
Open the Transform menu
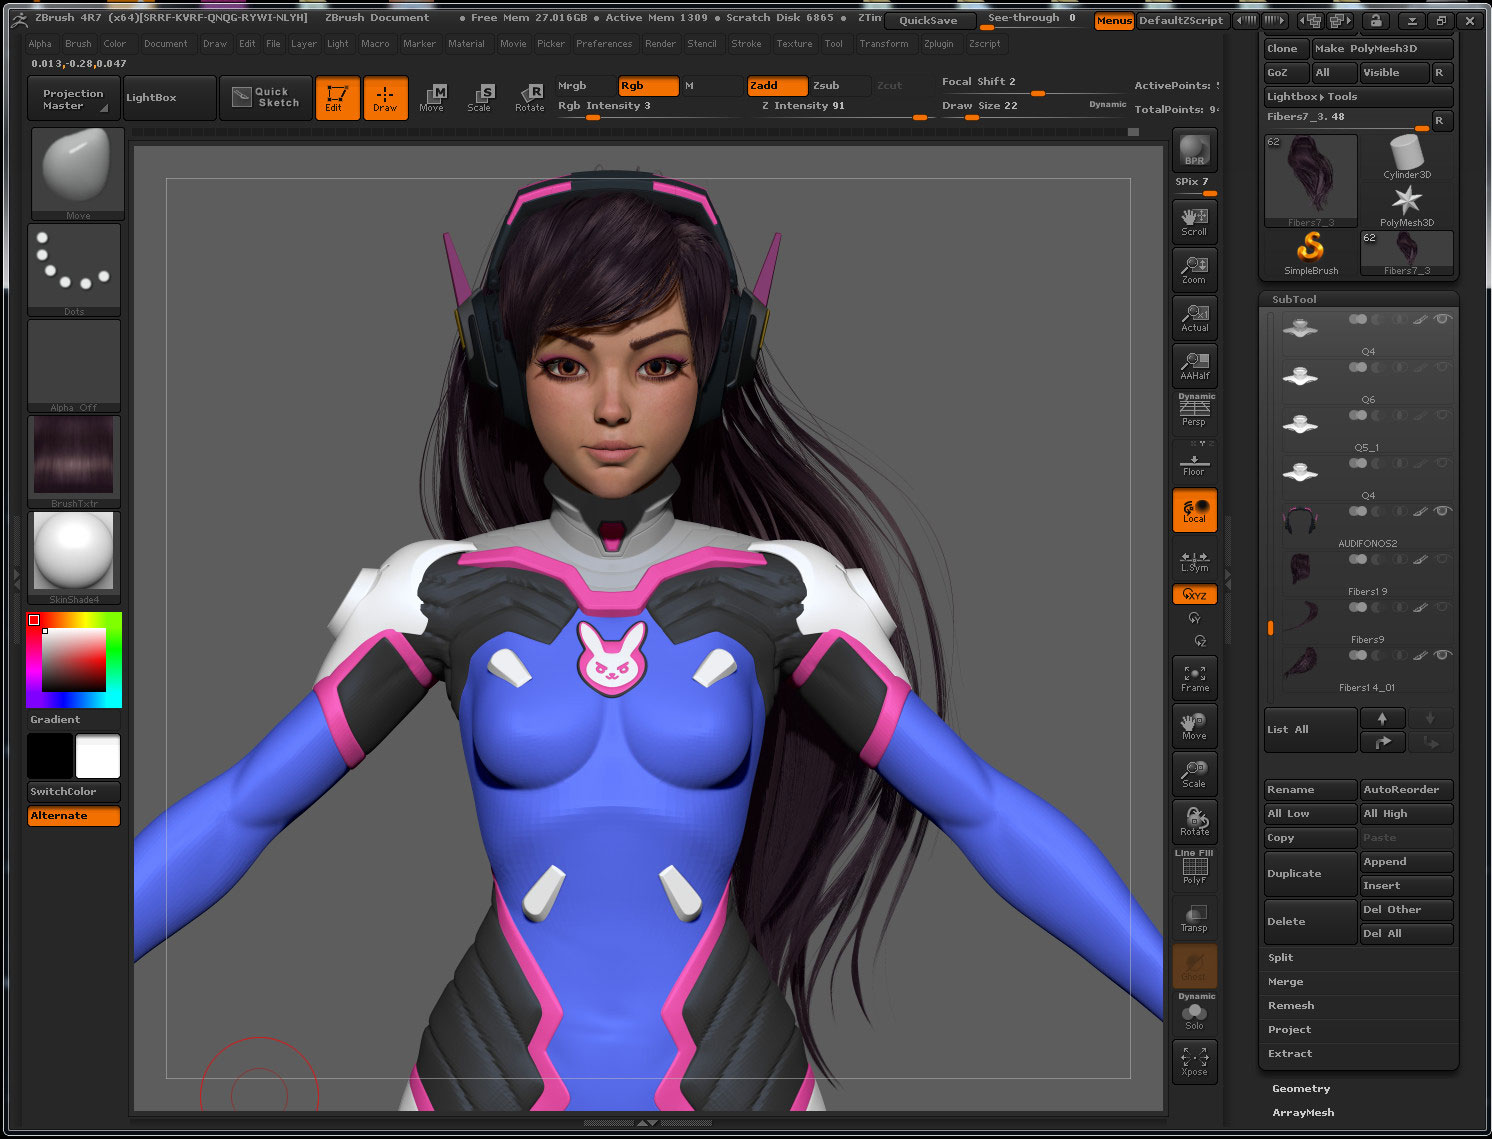(884, 43)
